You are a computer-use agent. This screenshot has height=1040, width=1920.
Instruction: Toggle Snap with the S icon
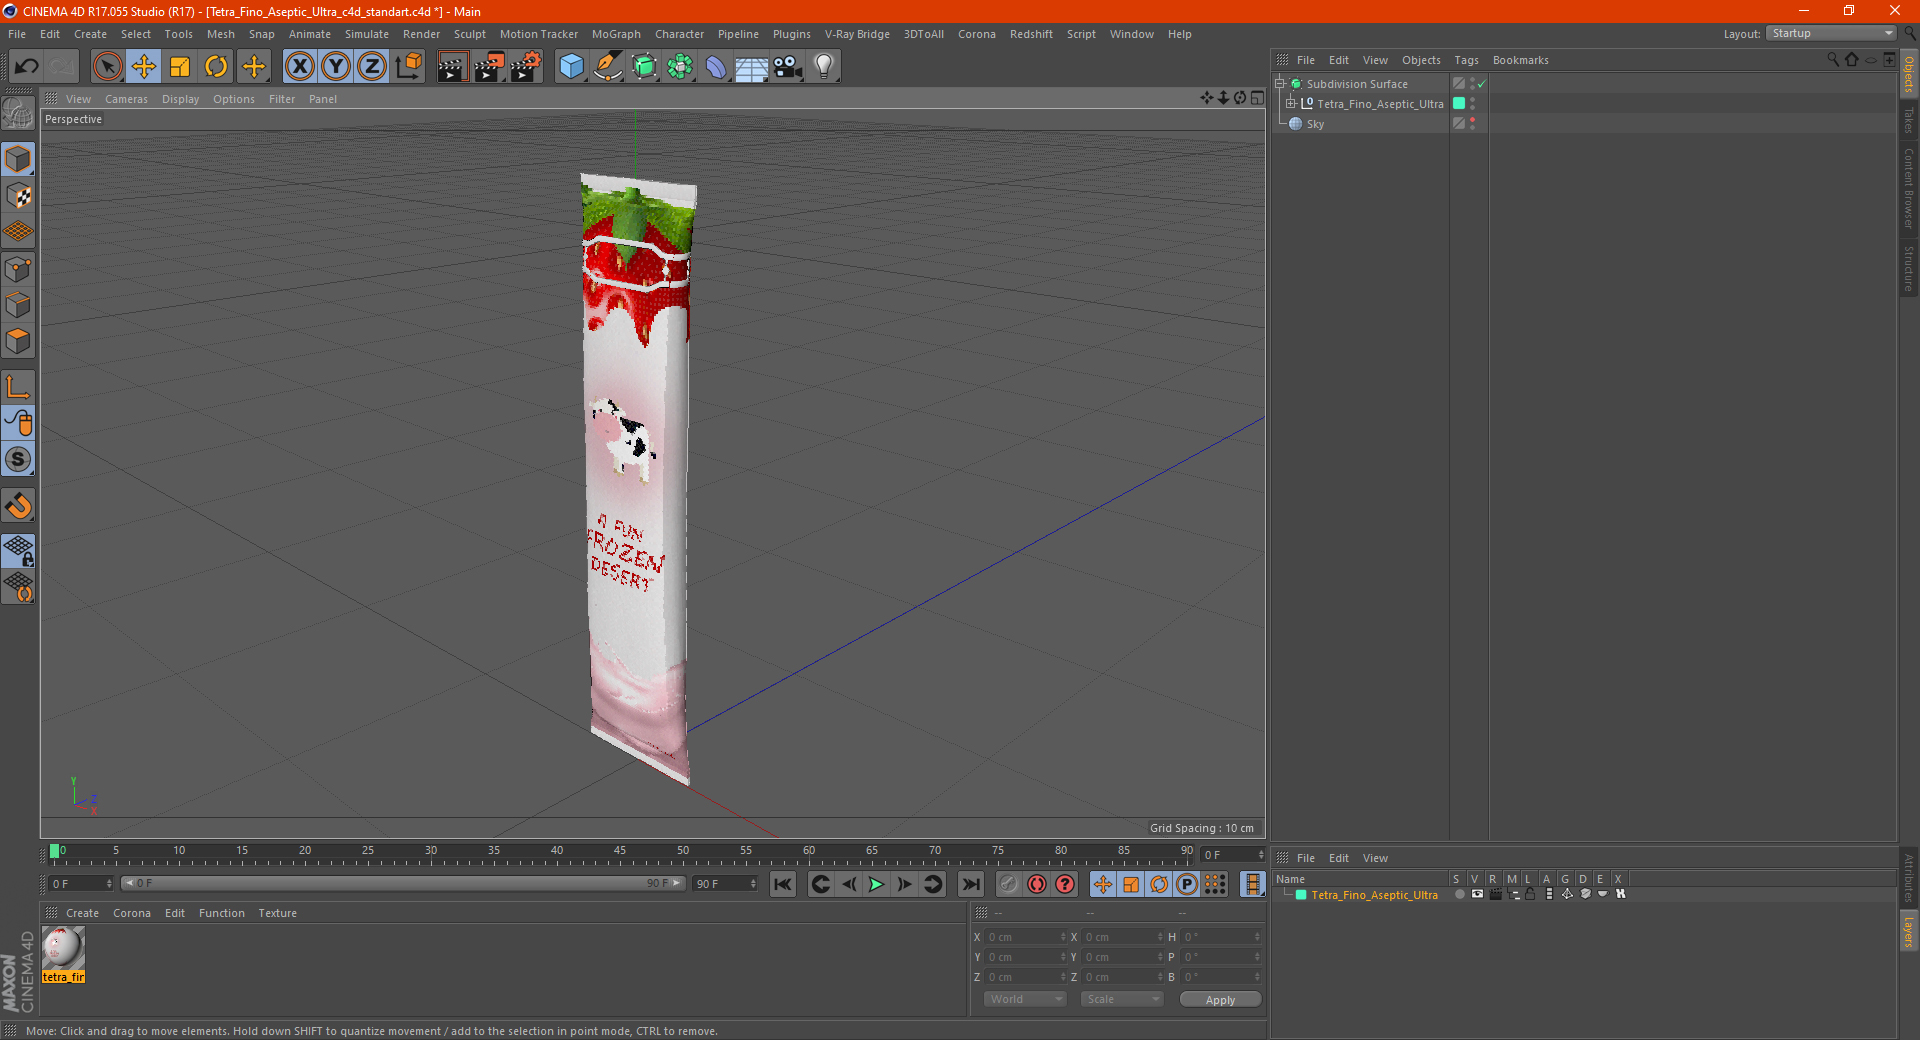coord(18,460)
